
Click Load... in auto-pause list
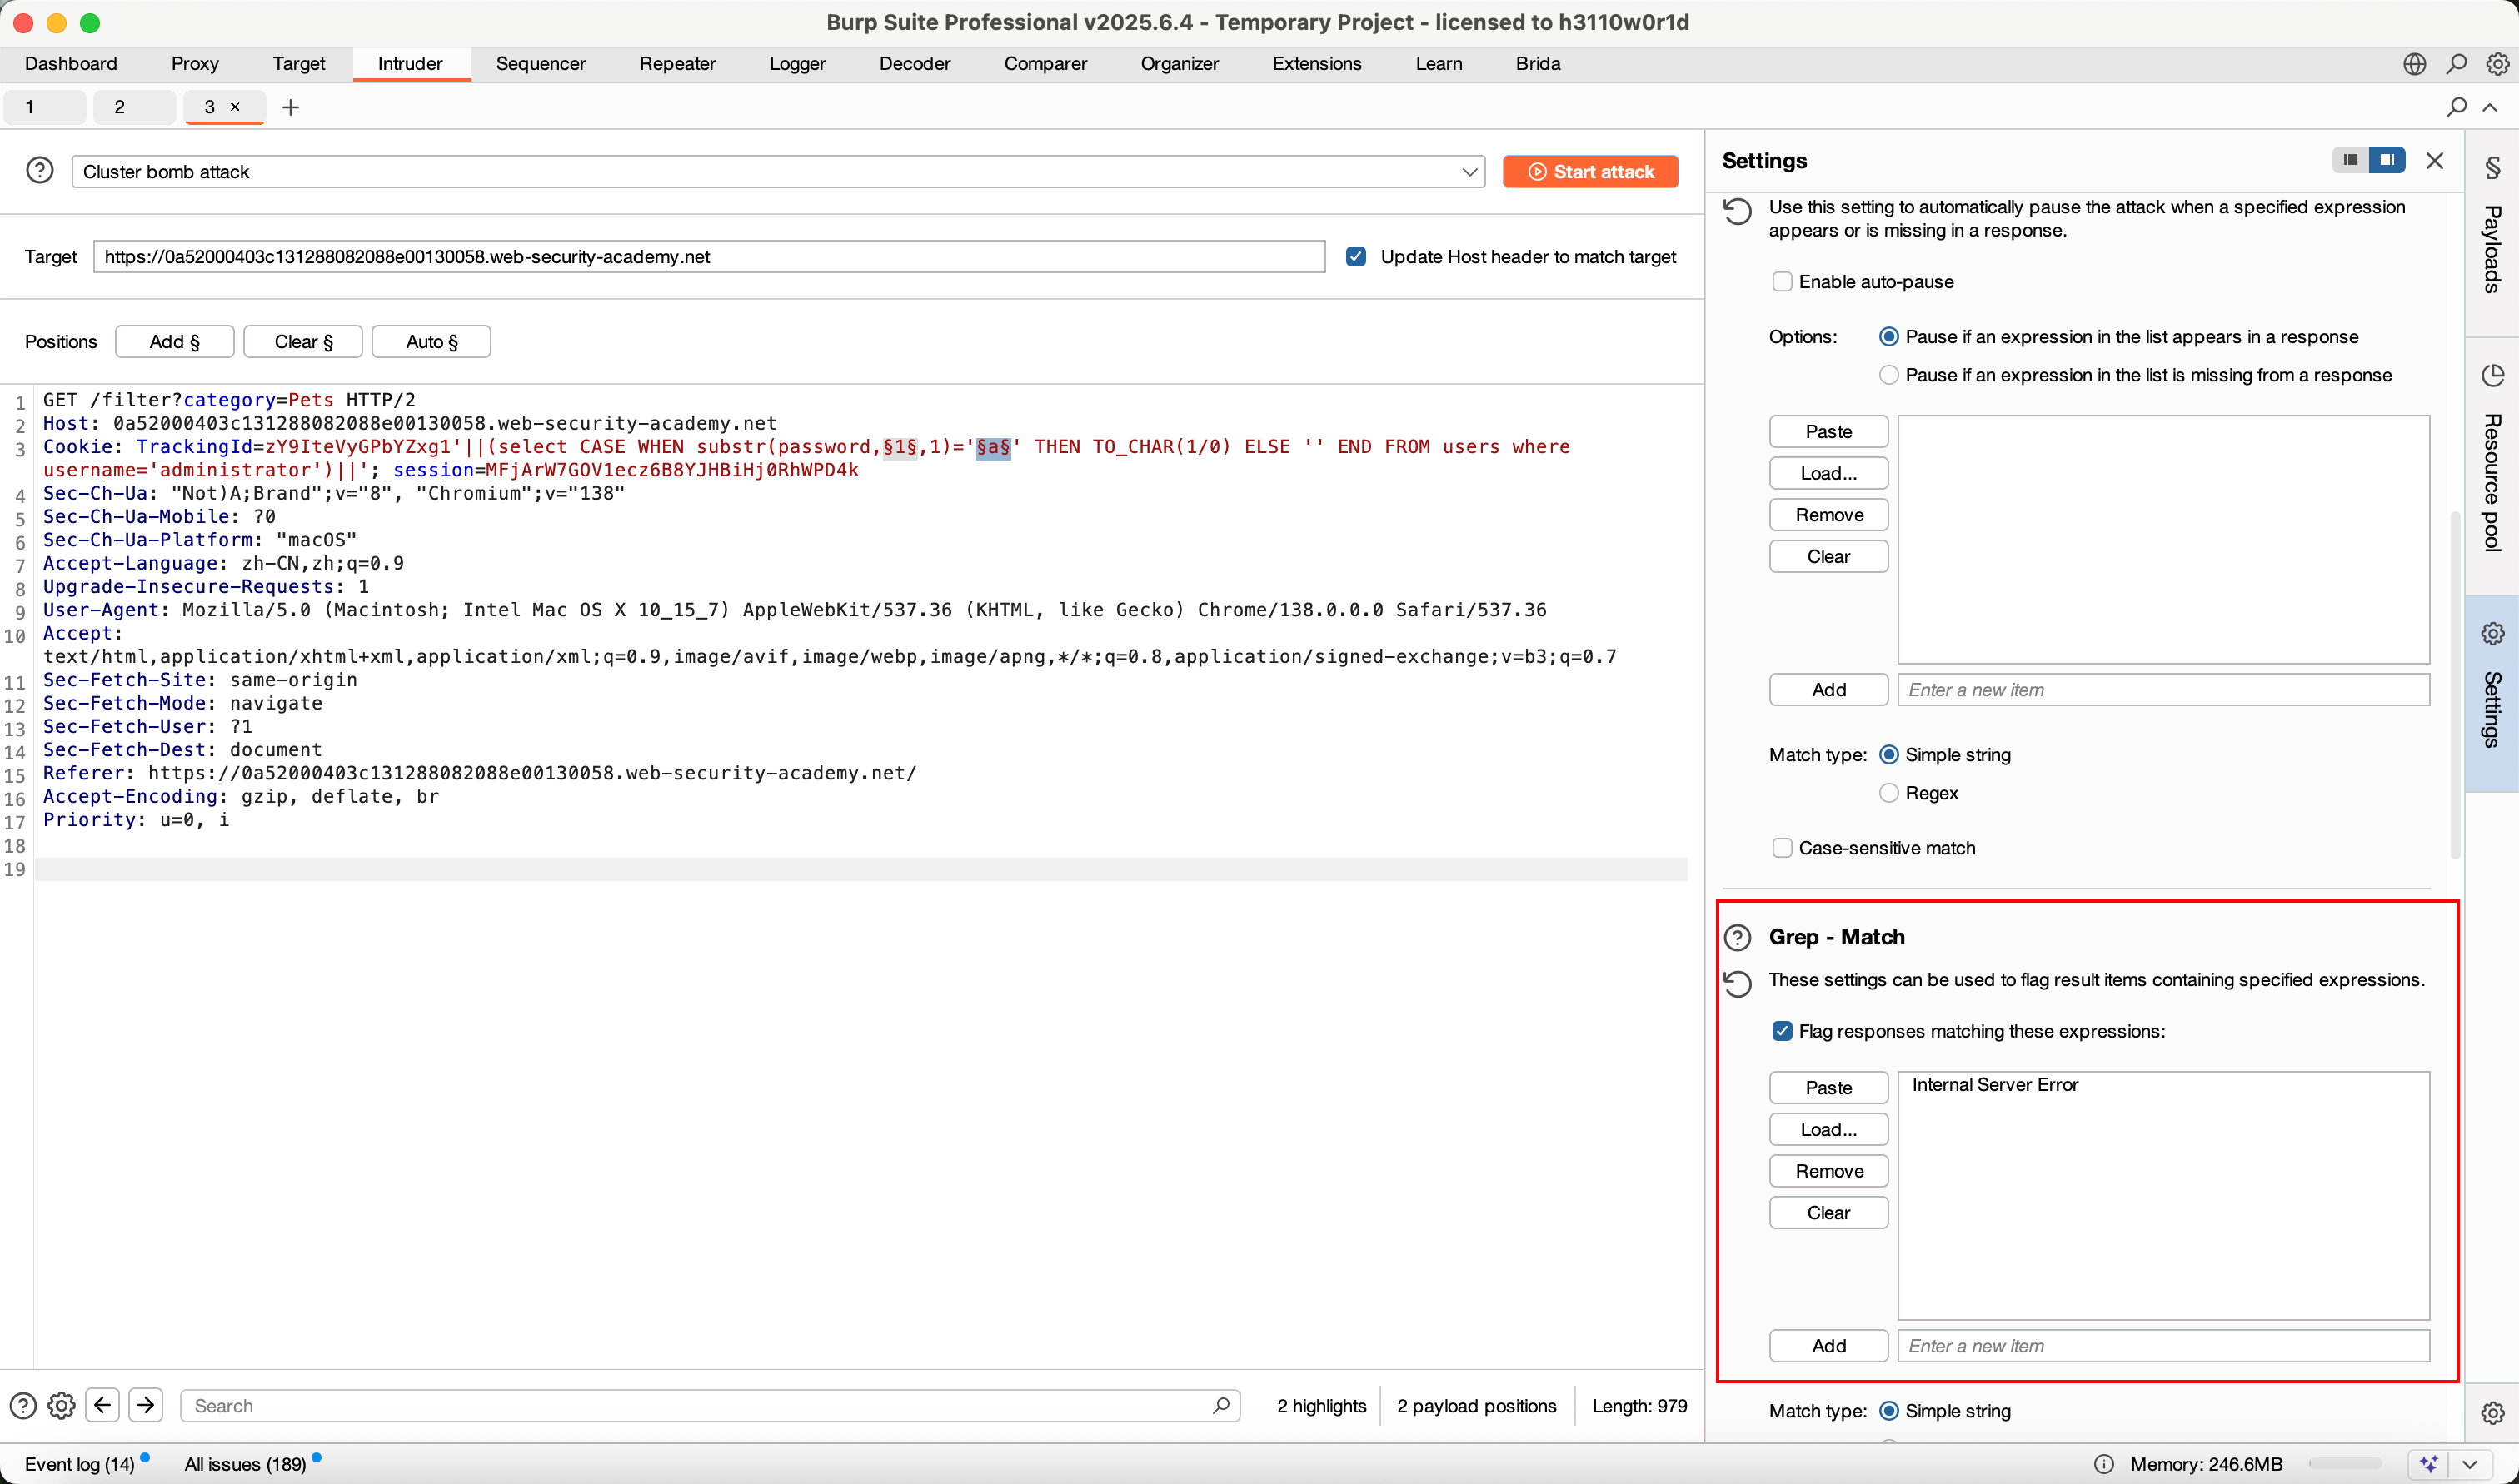(1828, 474)
